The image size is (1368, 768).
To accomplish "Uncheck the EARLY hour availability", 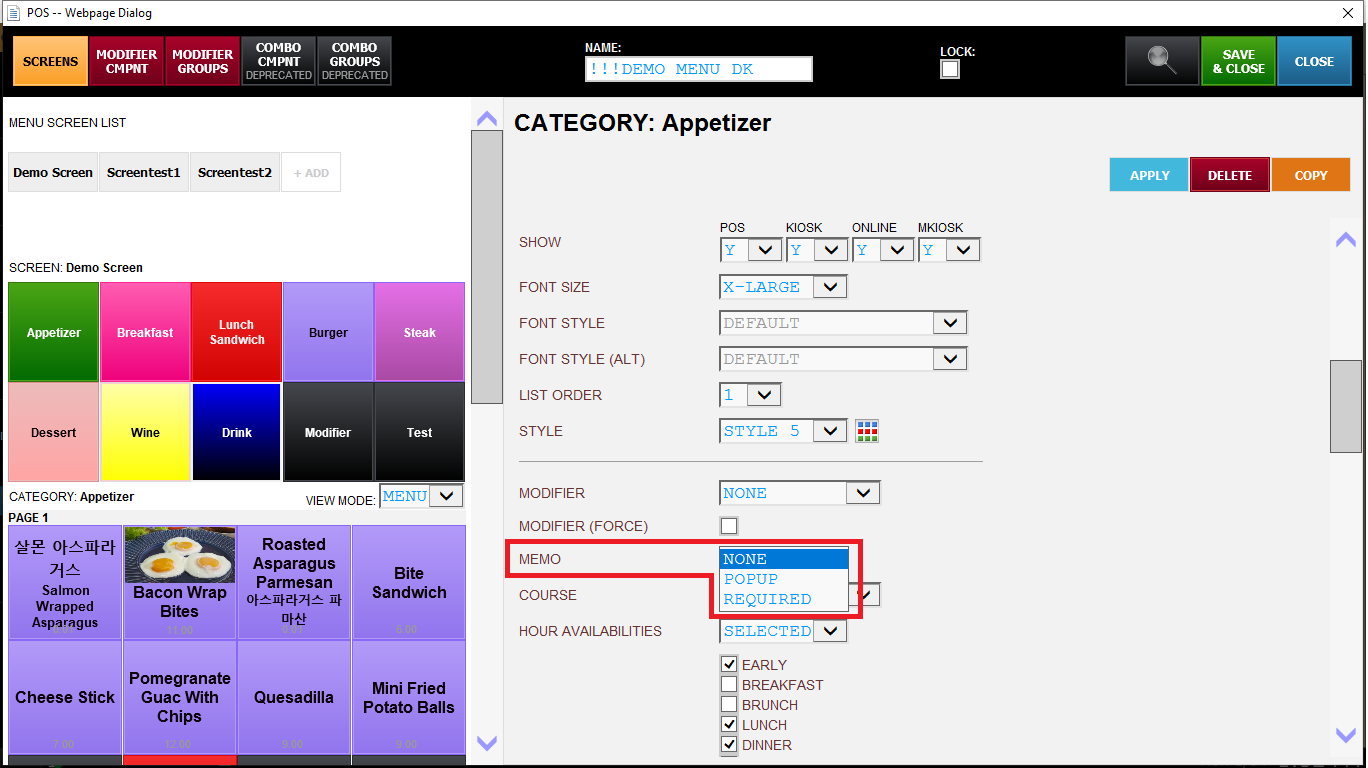I will click(x=730, y=665).
